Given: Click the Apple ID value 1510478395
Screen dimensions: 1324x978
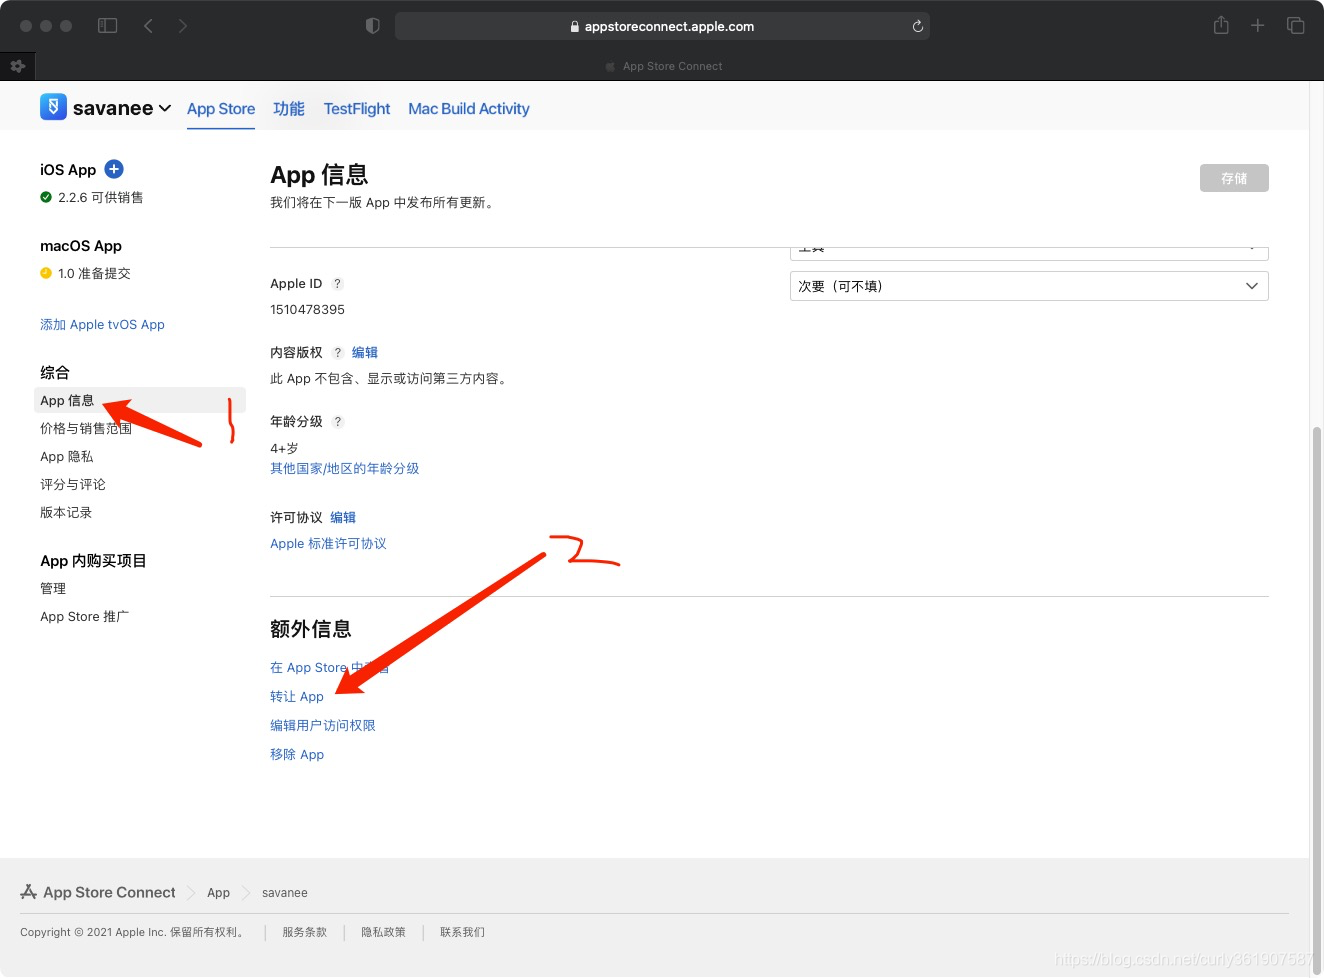Looking at the screenshot, I should [x=307, y=309].
